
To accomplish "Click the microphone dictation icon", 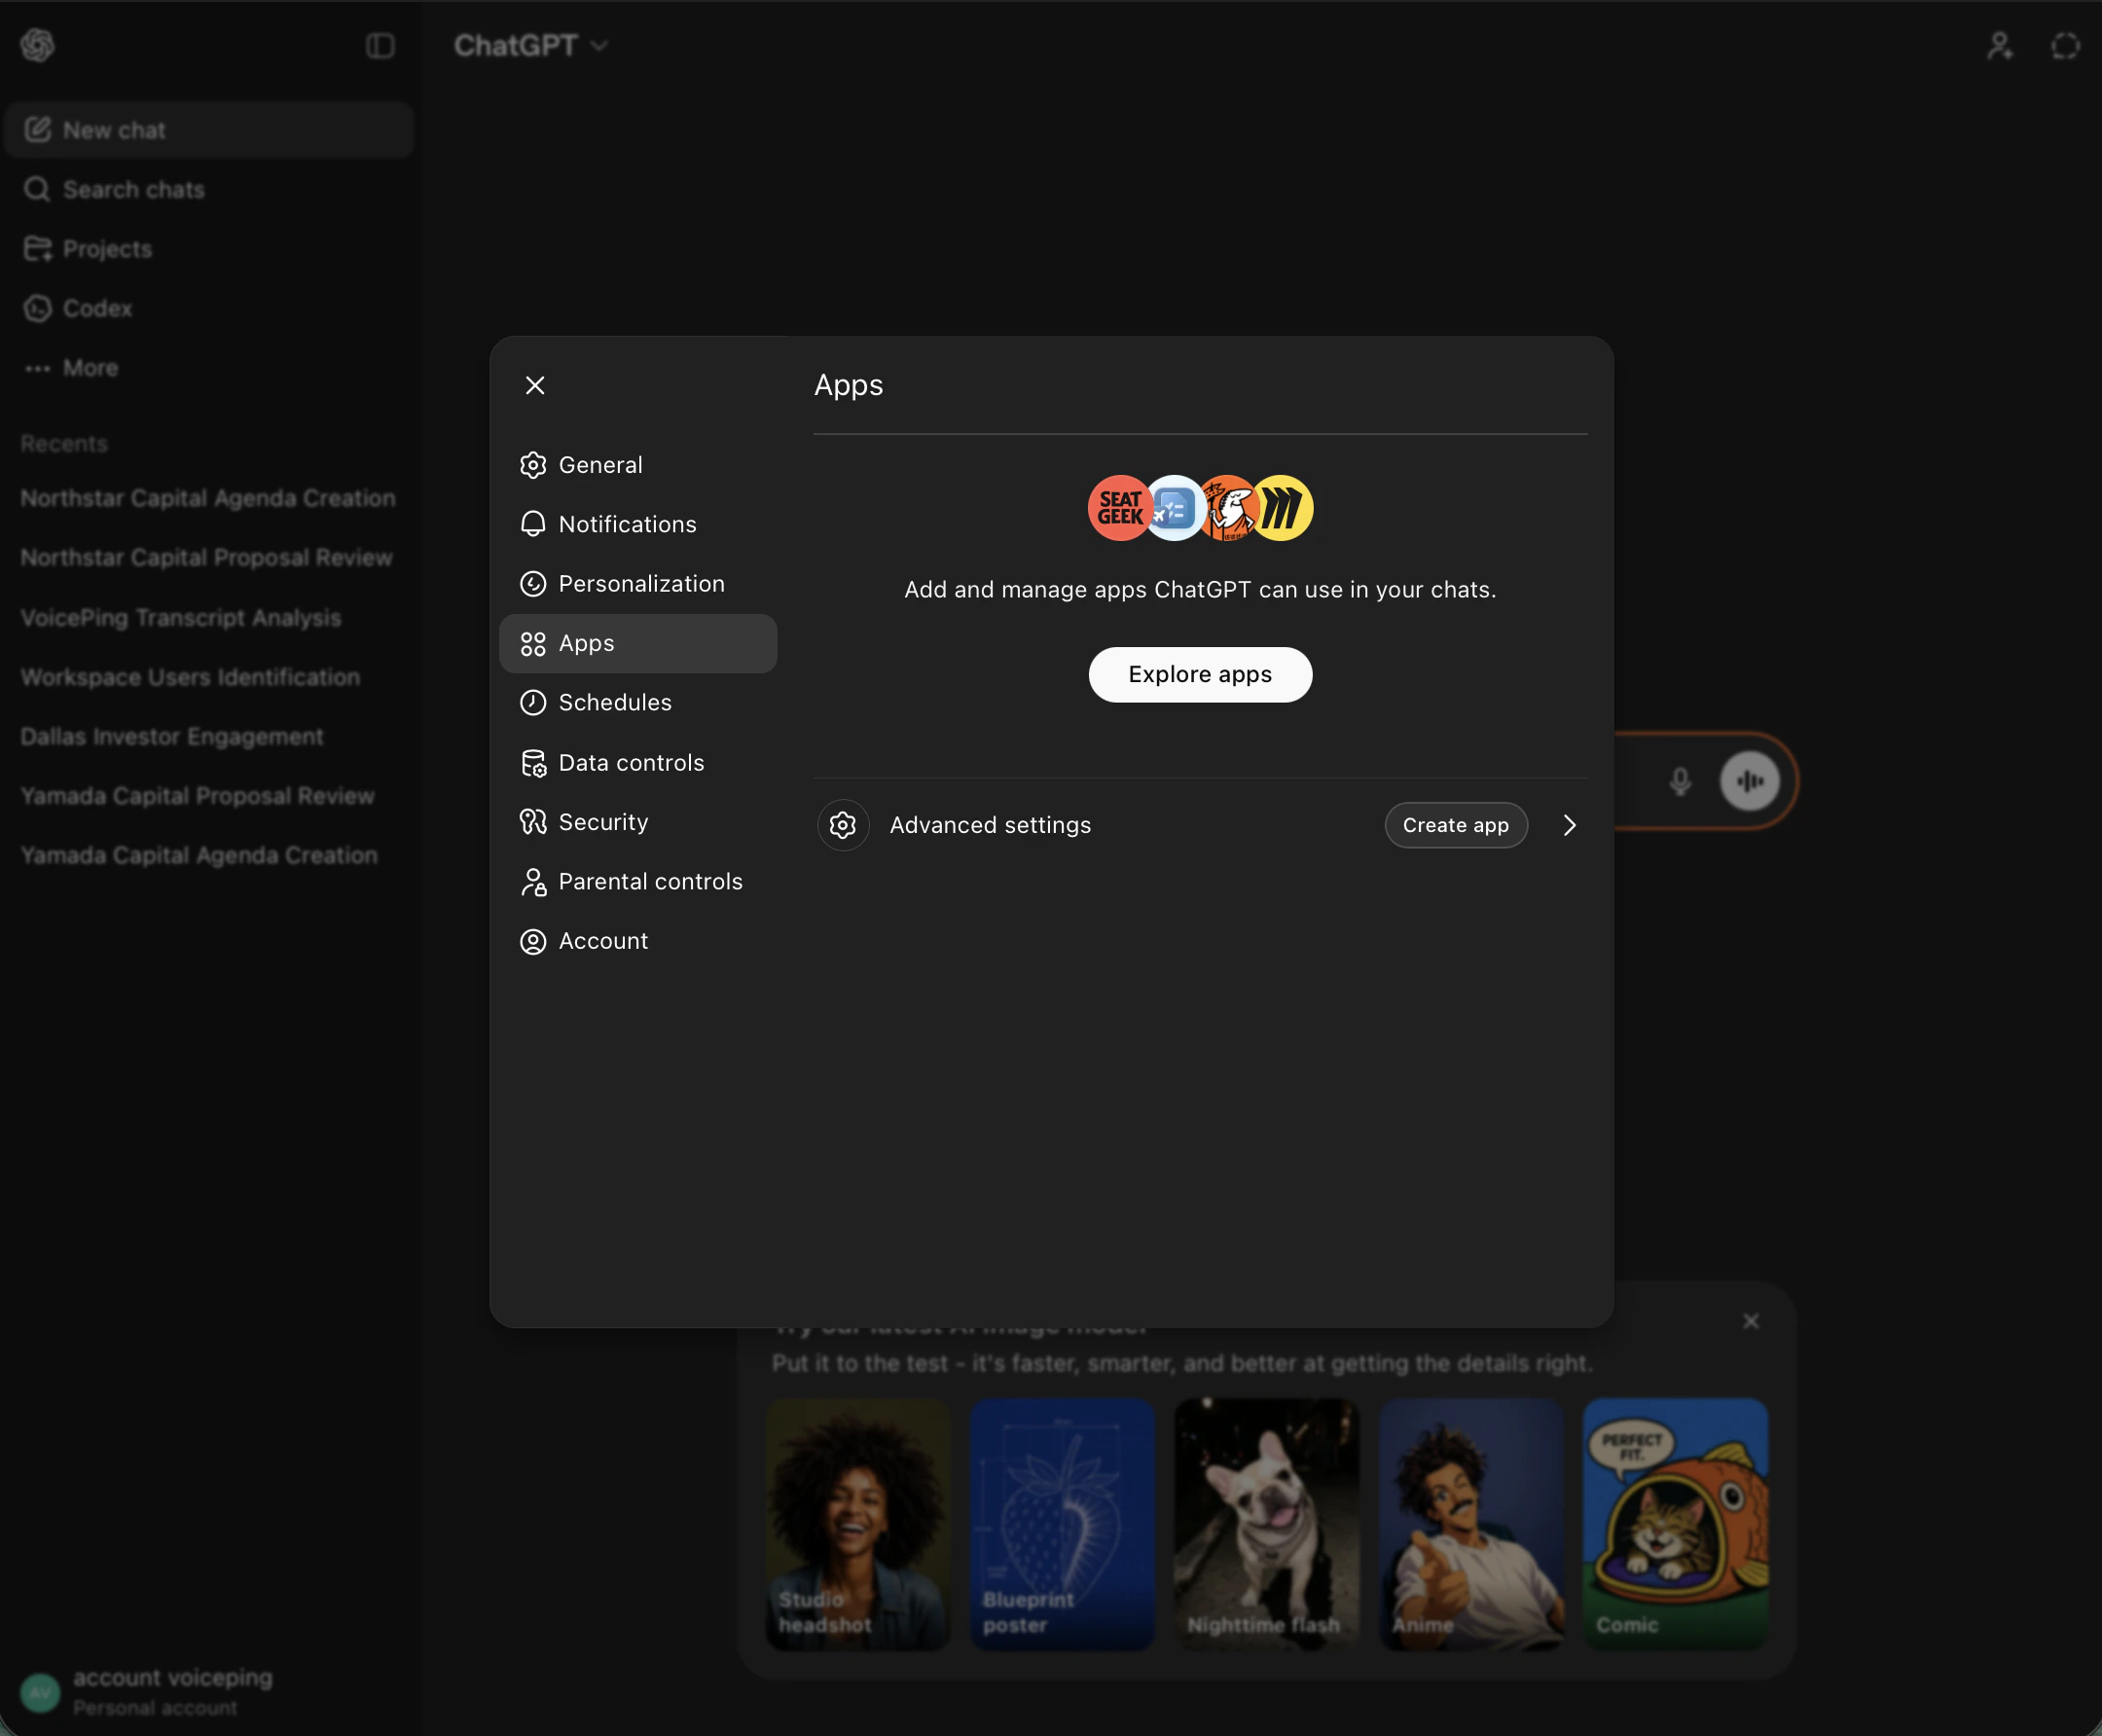I will coord(1680,781).
